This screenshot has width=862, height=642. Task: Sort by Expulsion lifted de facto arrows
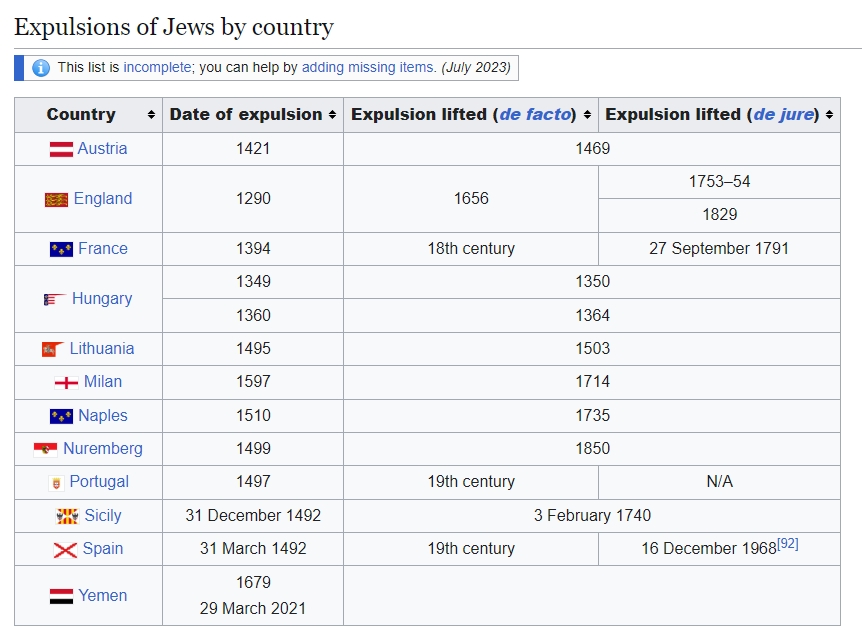(x=587, y=114)
